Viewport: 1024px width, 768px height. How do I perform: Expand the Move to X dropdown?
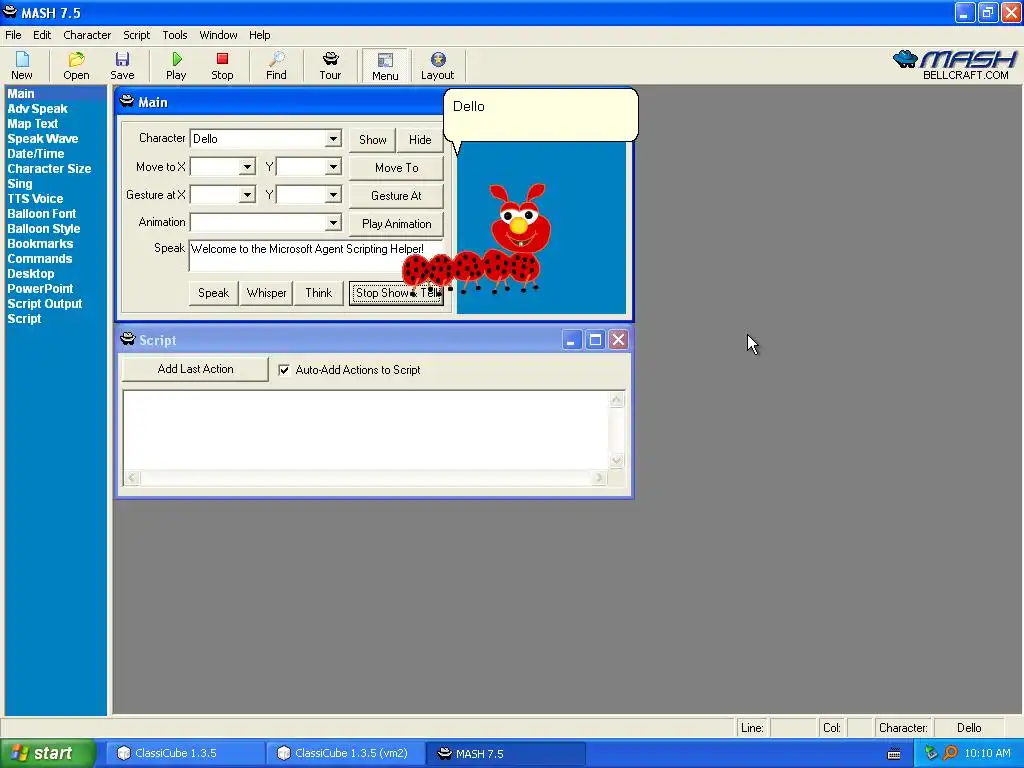click(x=247, y=167)
